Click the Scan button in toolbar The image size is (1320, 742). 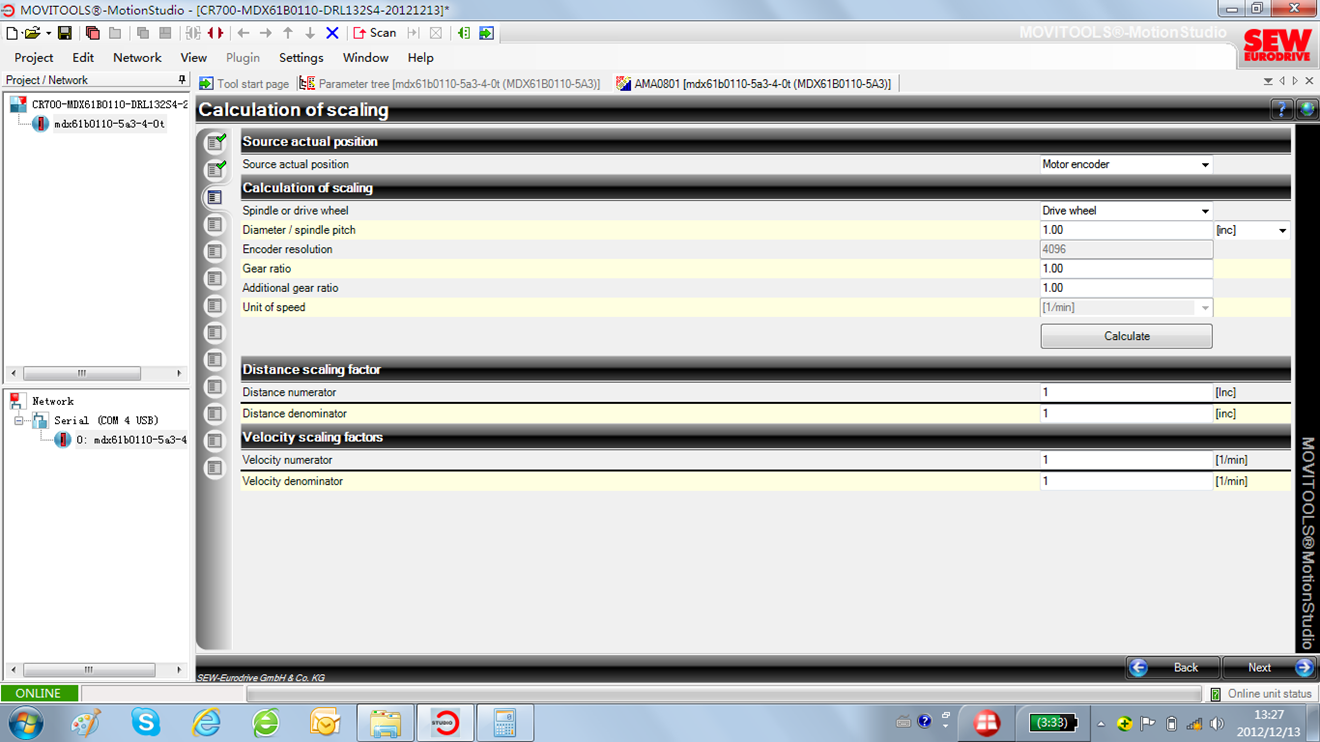375,33
